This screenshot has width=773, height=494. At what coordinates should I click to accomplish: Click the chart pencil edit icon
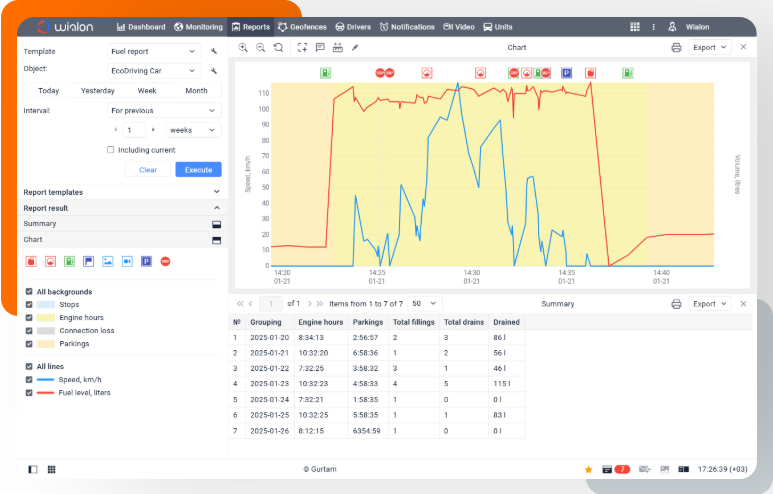[355, 47]
